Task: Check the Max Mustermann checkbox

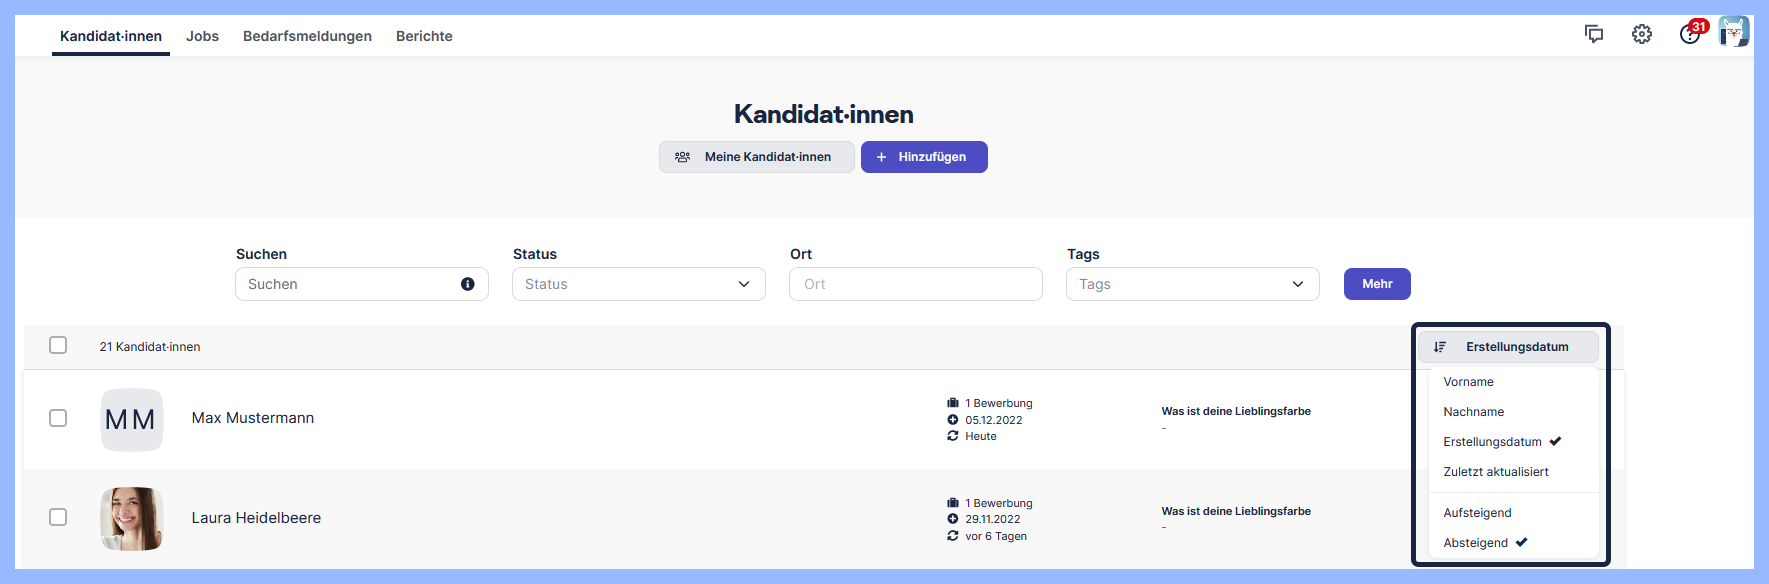Action: 58,418
